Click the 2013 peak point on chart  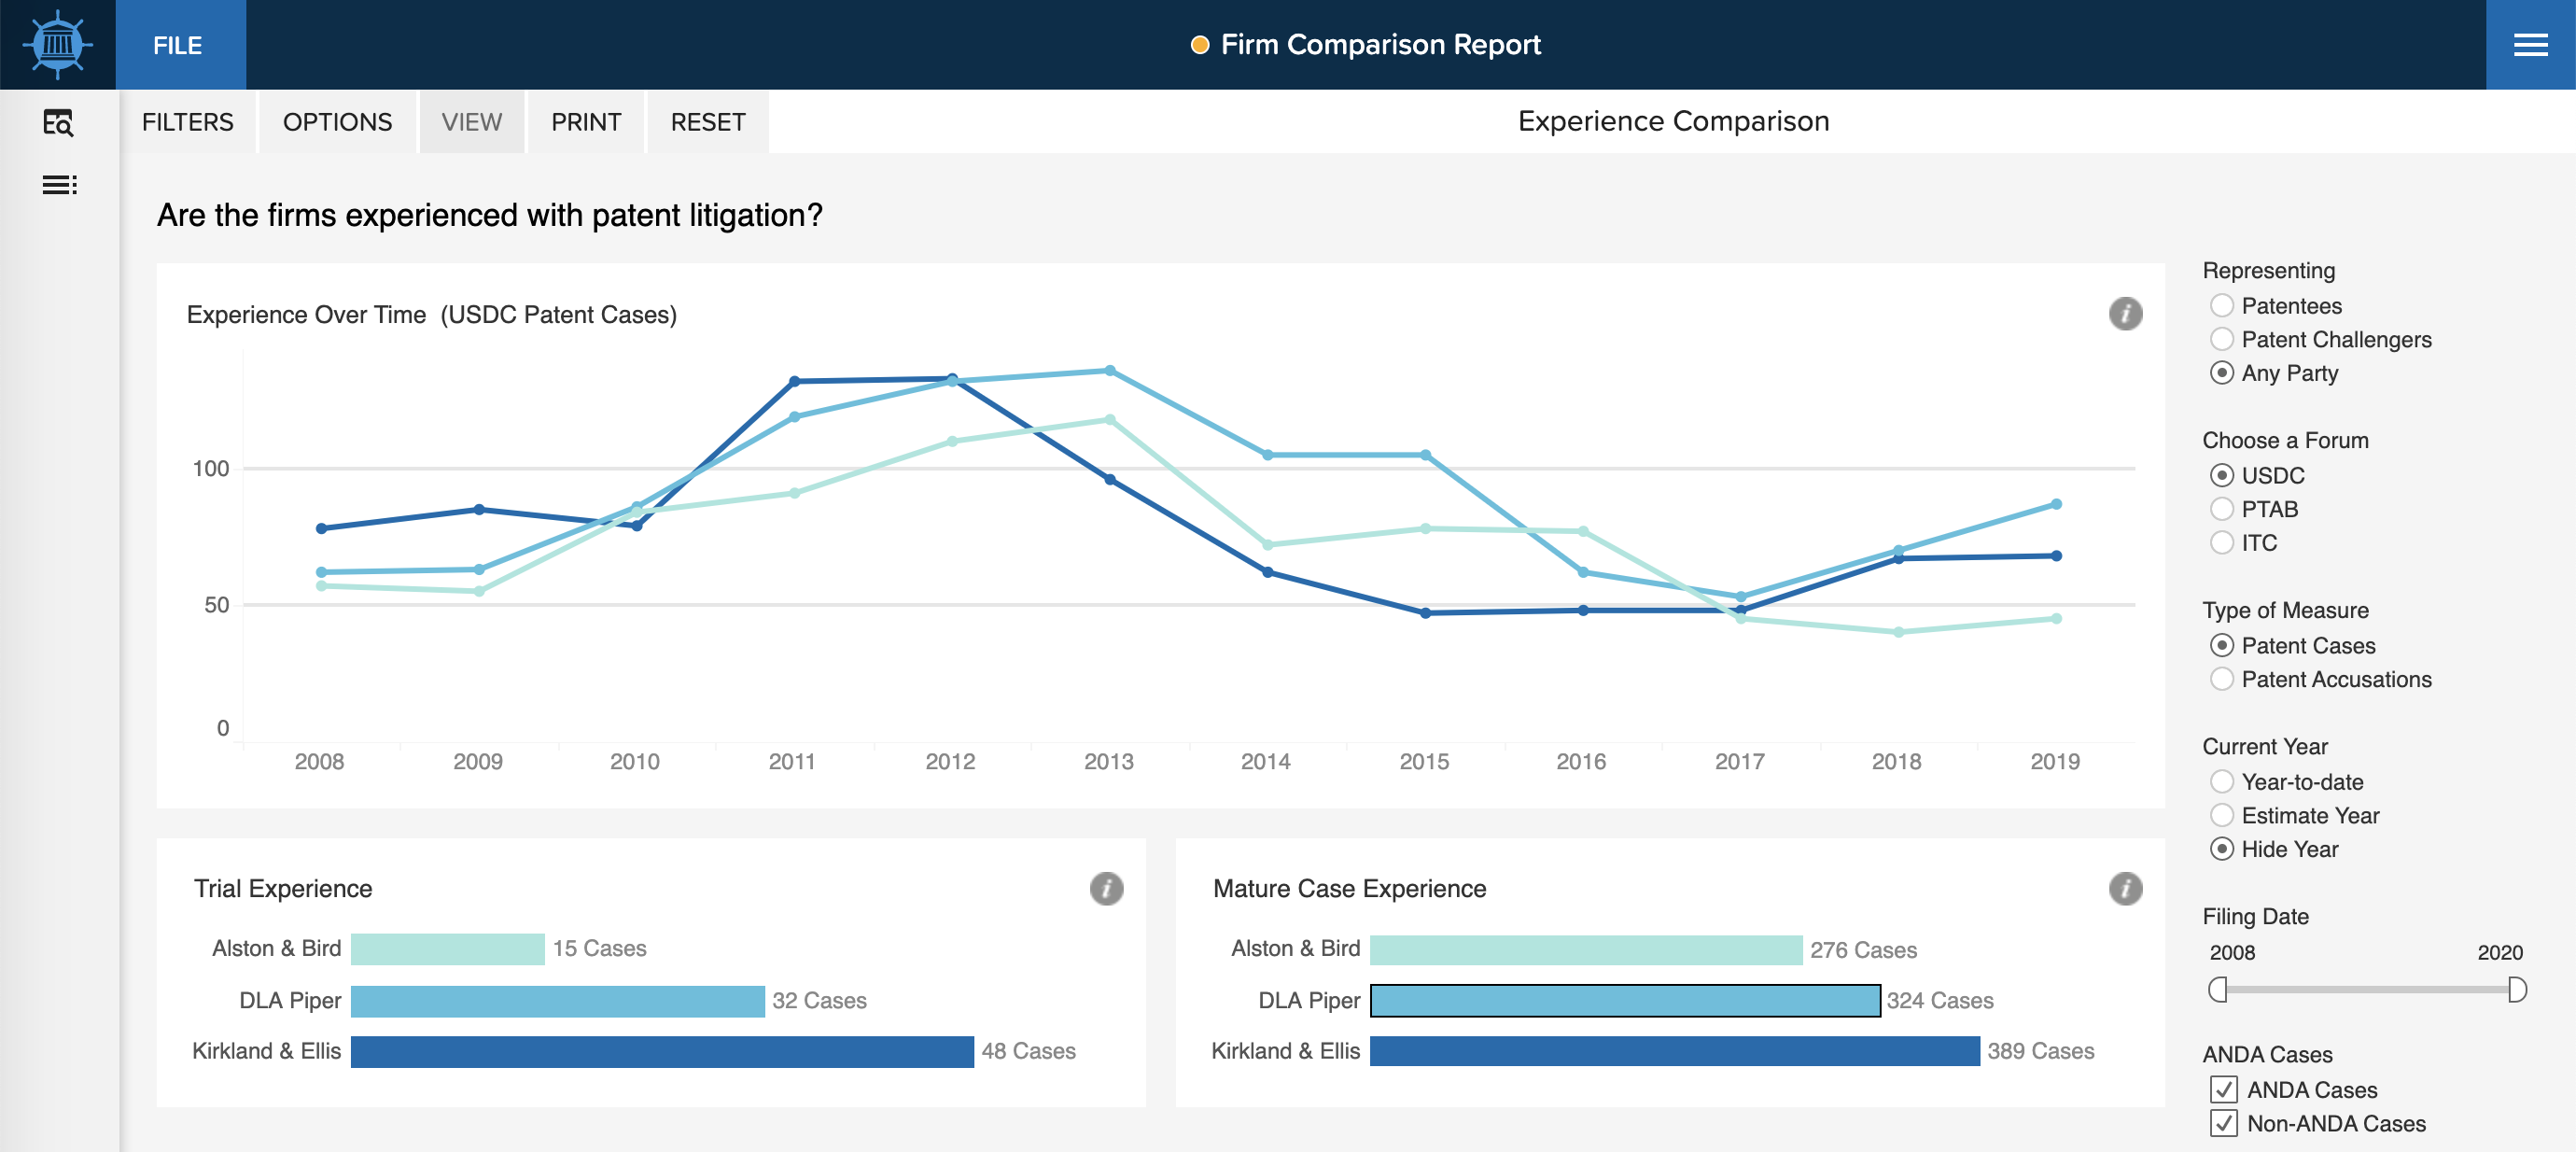[1110, 371]
